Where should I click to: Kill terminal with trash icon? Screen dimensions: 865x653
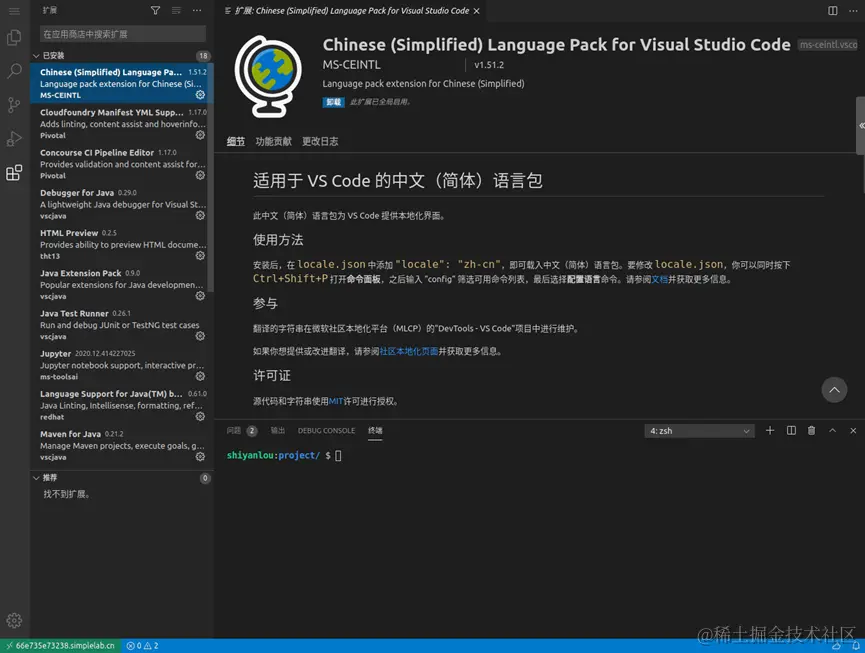(811, 431)
